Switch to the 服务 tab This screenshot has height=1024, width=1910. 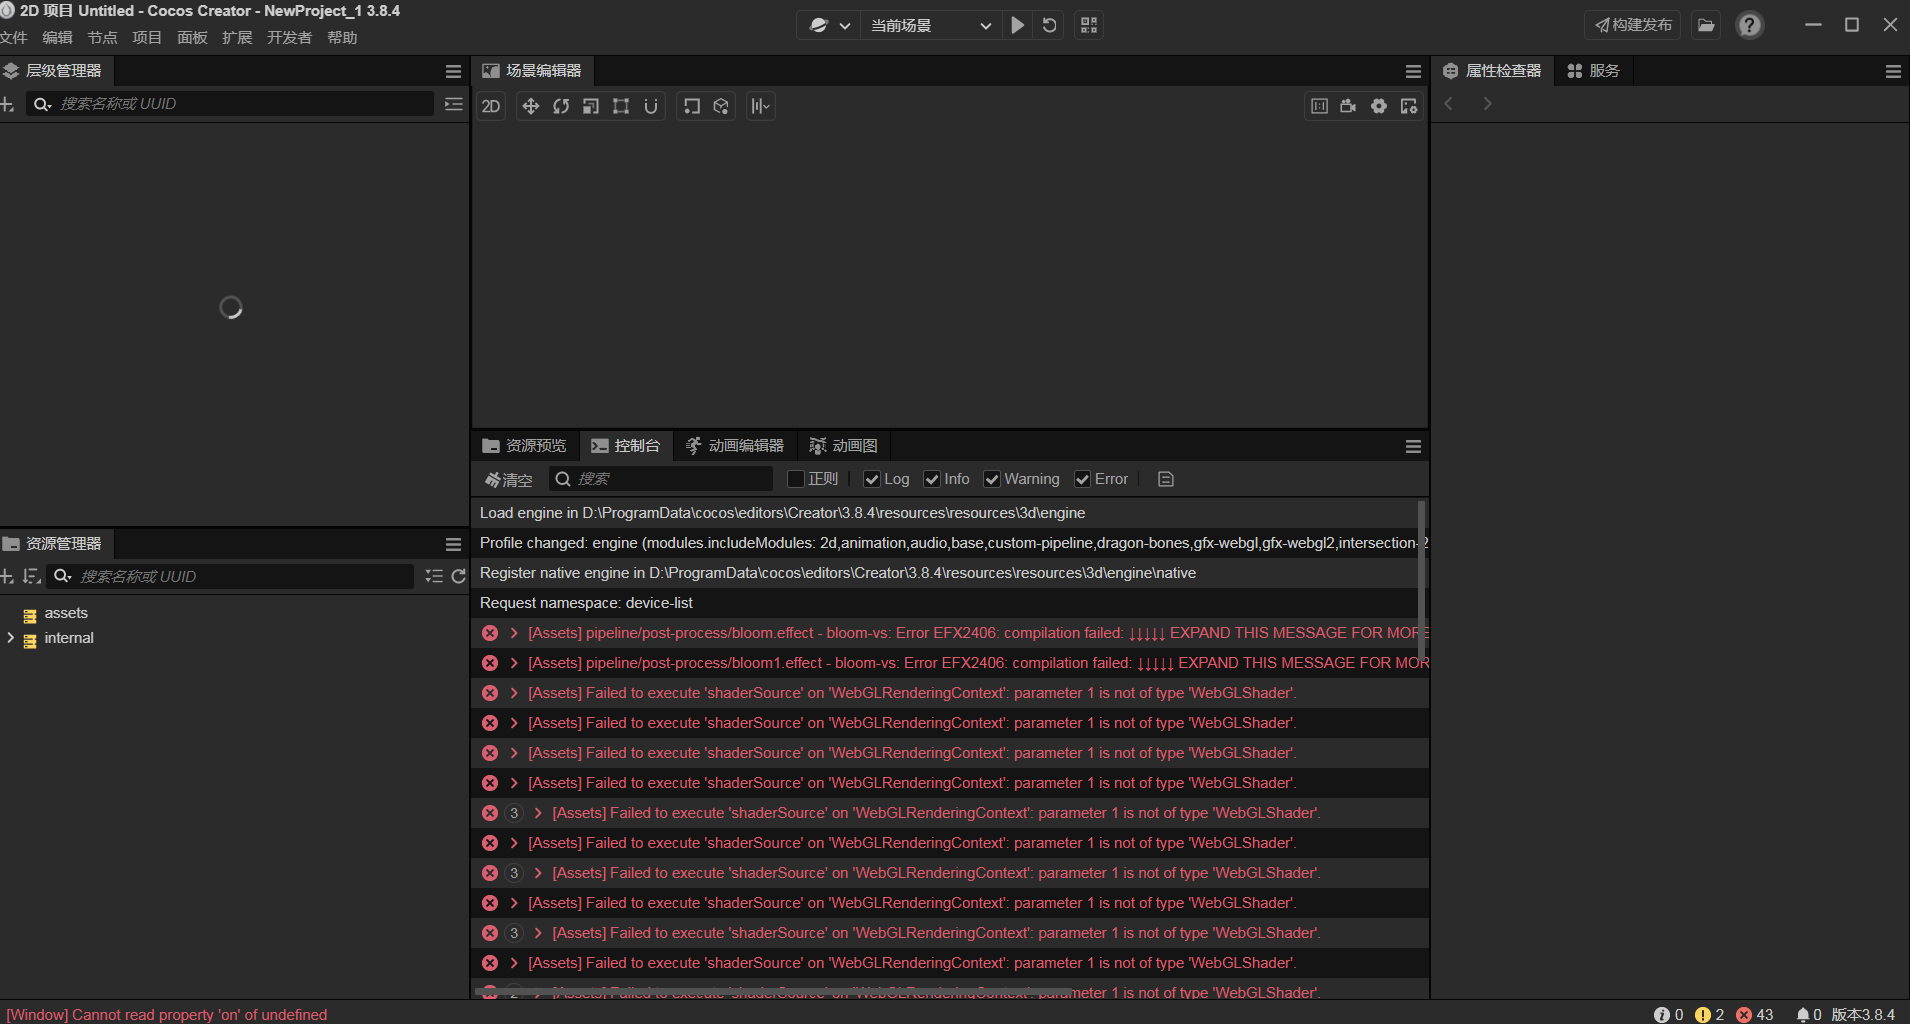(1593, 71)
